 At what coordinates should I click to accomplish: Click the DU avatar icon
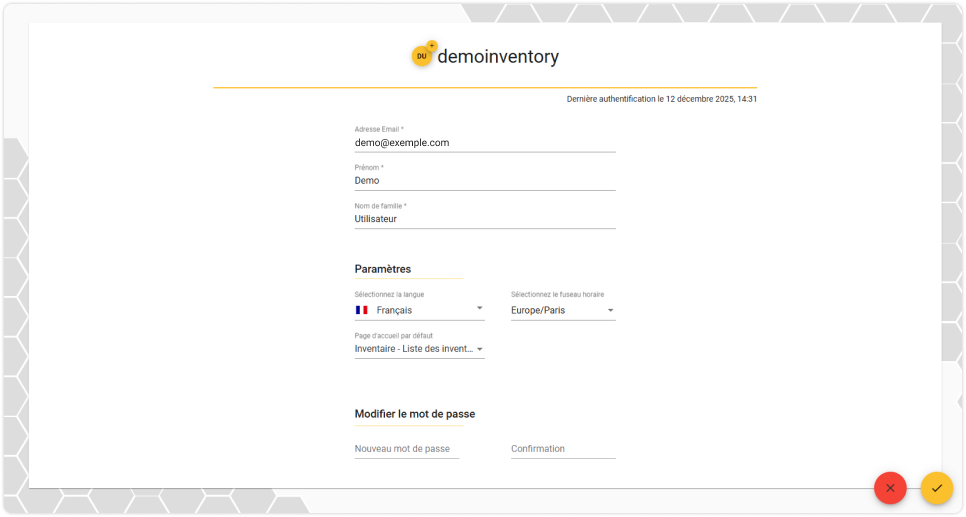(x=421, y=57)
